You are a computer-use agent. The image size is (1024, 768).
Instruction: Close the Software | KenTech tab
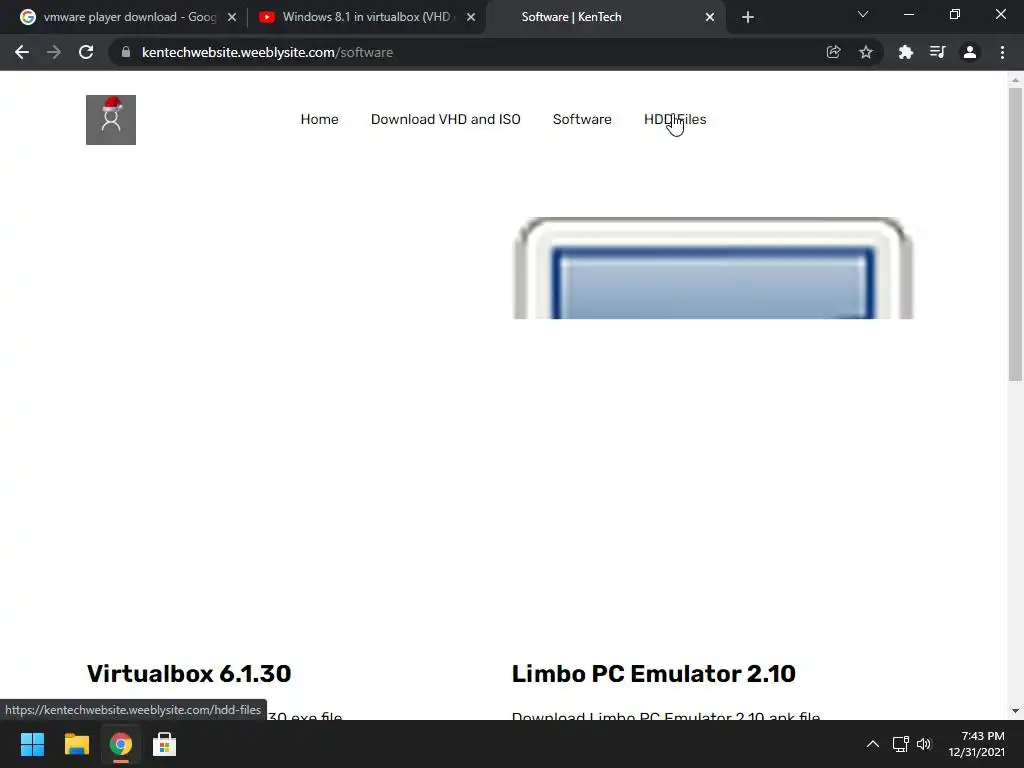[x=710, y=17]
